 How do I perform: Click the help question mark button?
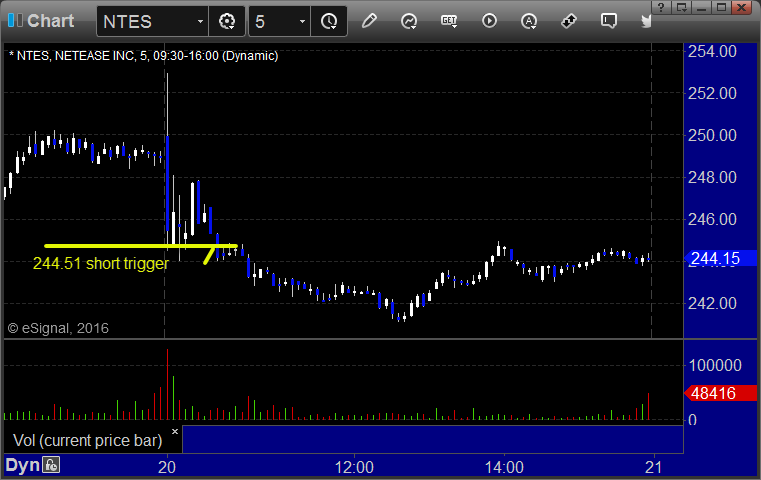tap(661, 7)
